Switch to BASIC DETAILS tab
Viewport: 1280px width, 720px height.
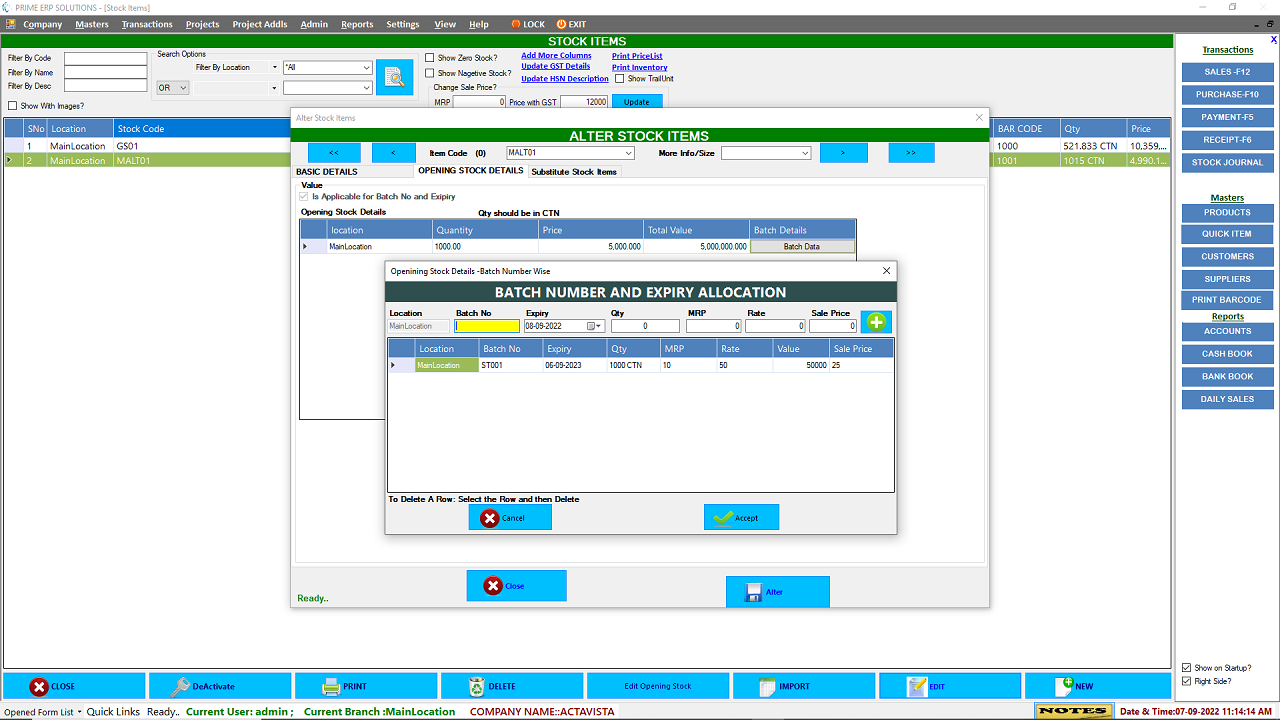(327, 172)
